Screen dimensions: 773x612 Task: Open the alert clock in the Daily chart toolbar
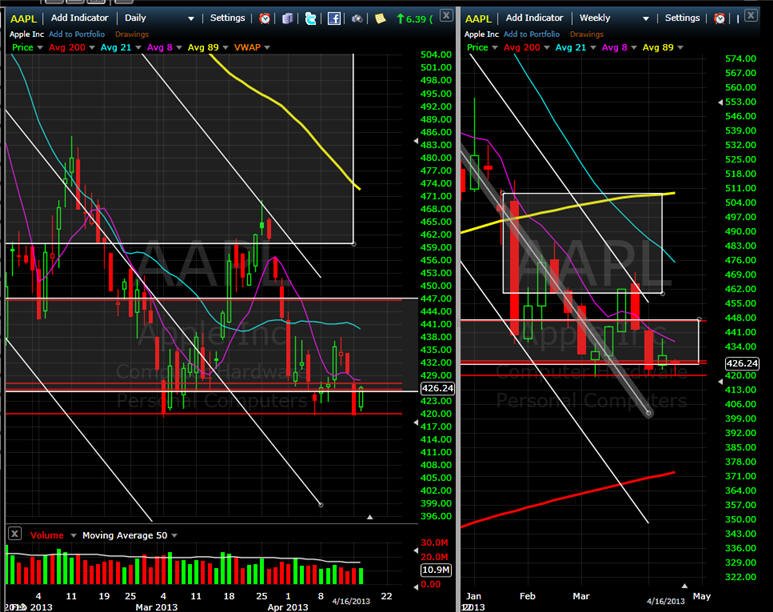tap(265, 19)
